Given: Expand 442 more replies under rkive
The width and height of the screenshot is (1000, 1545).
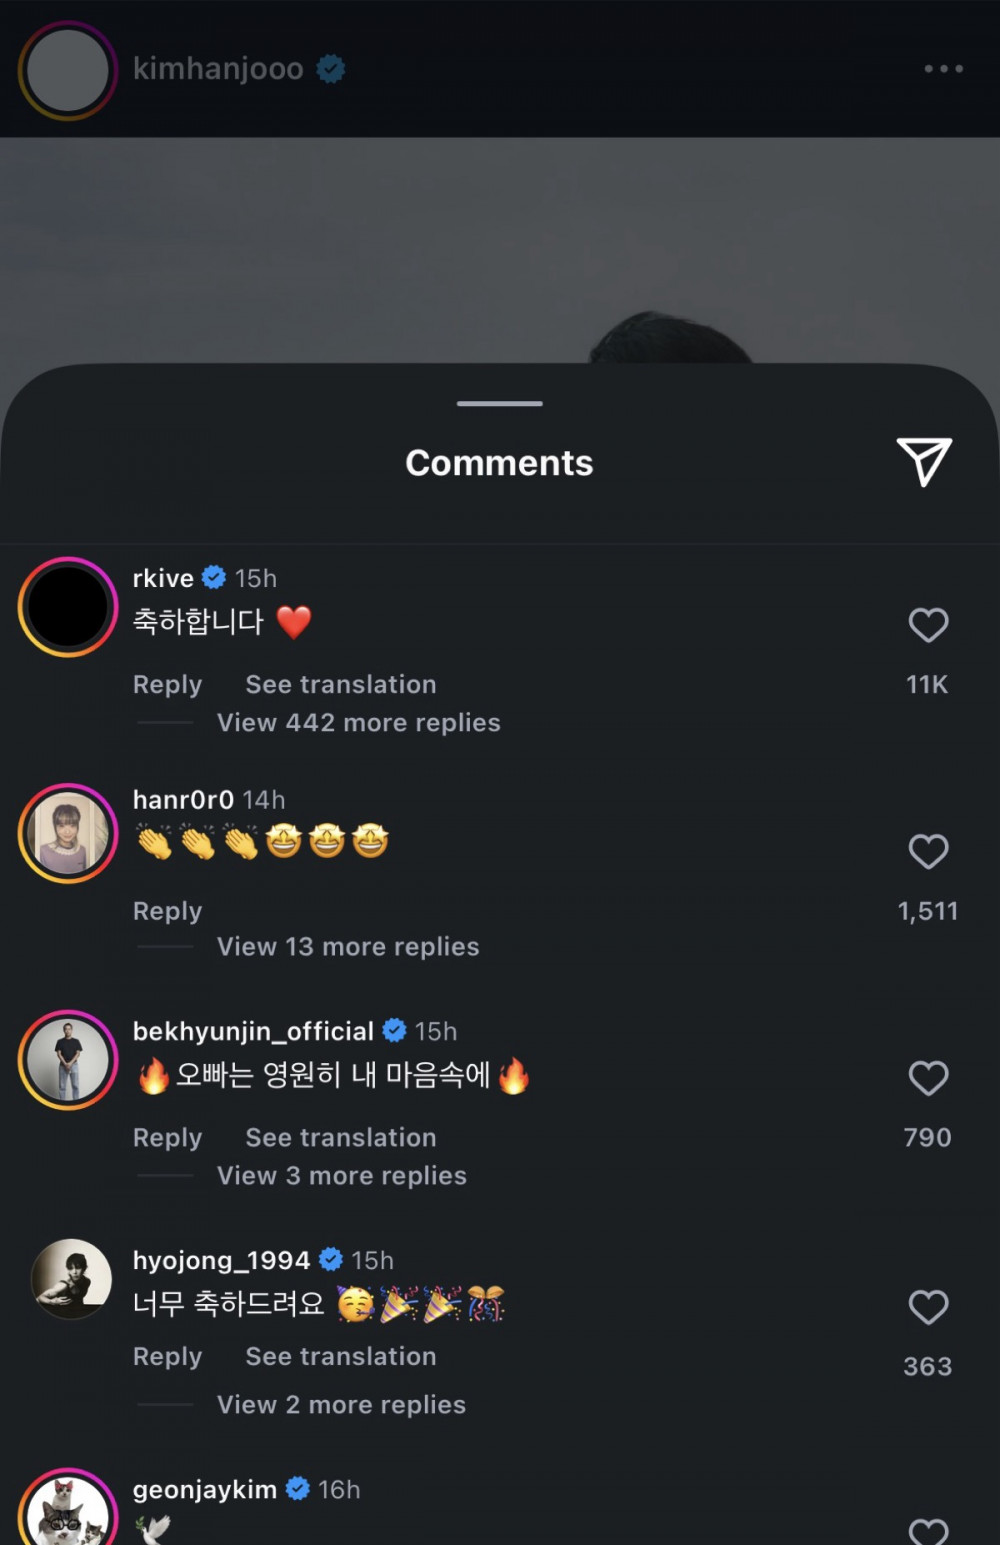Looking at the screenshot, I should [x=358, y=723].
